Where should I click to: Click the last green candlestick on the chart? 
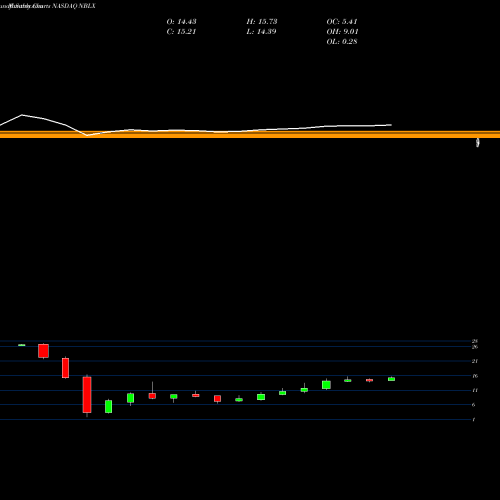coord(391,379)
